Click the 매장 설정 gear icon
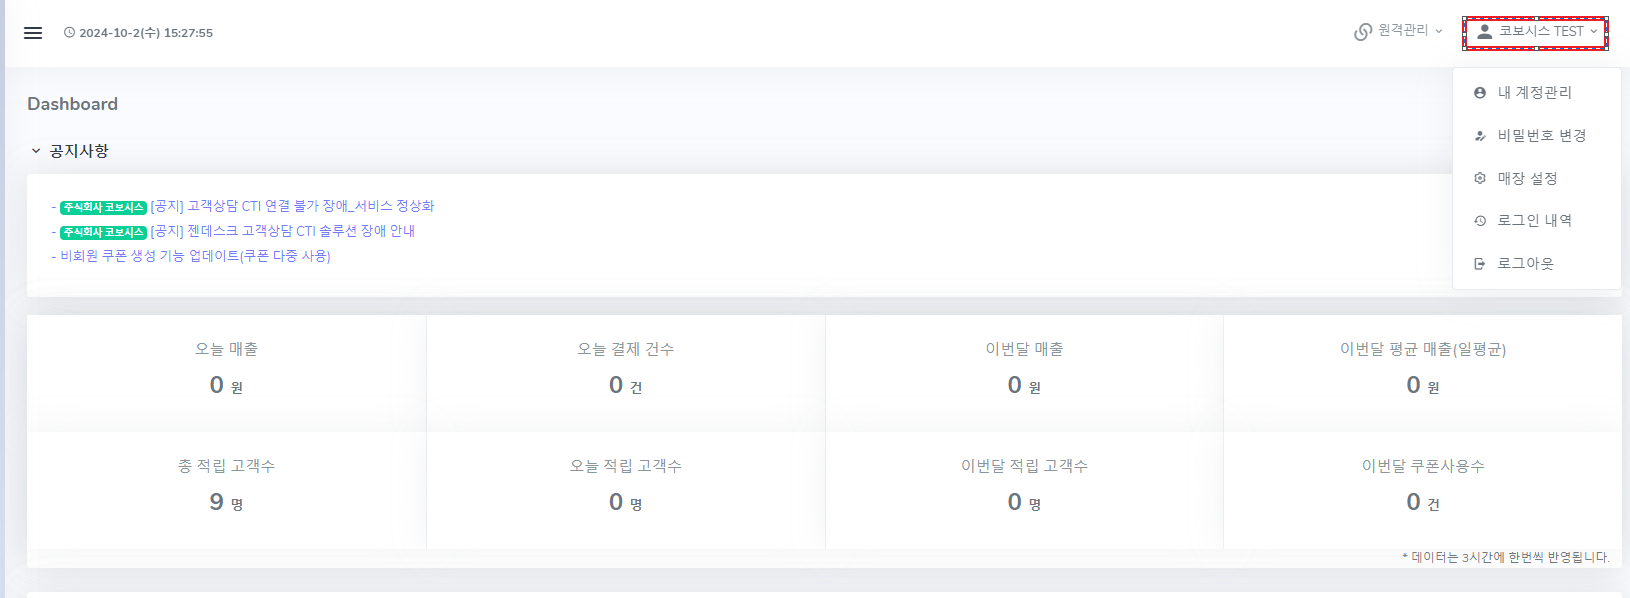1630x598 pixels. [1480, 178]
